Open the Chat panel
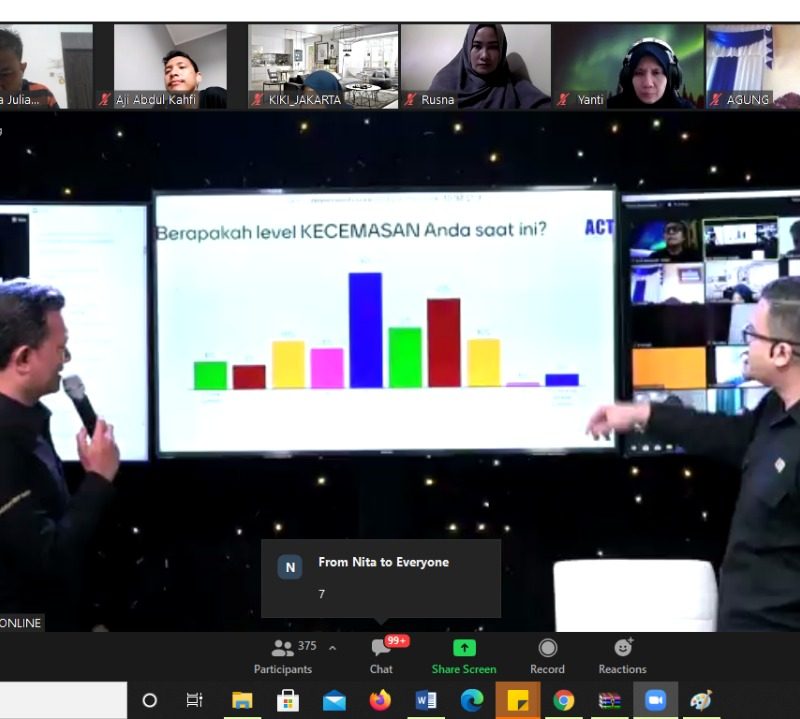The image size is (800, 719). [381, 656]
